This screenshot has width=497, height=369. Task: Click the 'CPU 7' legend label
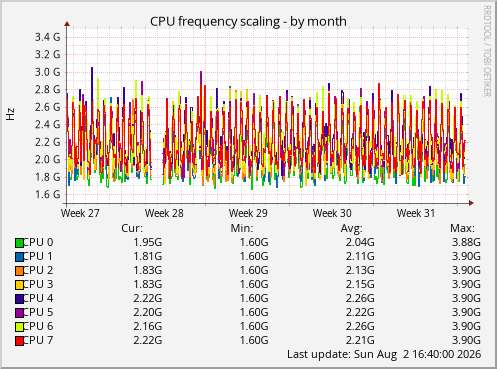pos(38,340)
